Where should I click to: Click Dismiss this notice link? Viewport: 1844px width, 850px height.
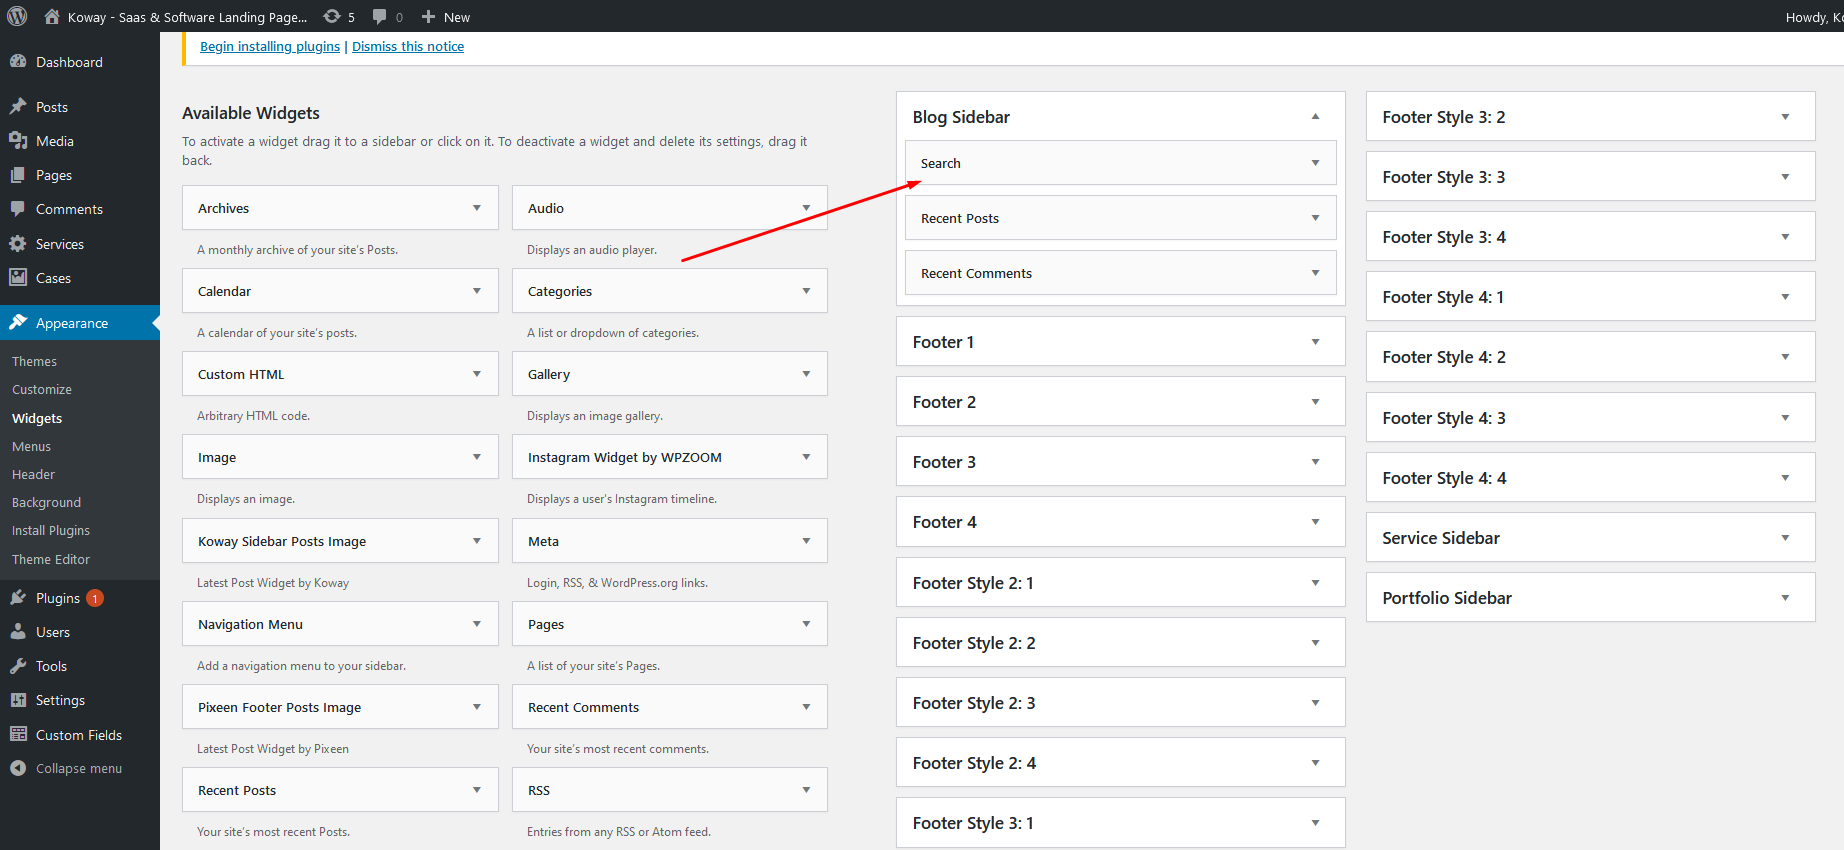(x=408, y=46)
